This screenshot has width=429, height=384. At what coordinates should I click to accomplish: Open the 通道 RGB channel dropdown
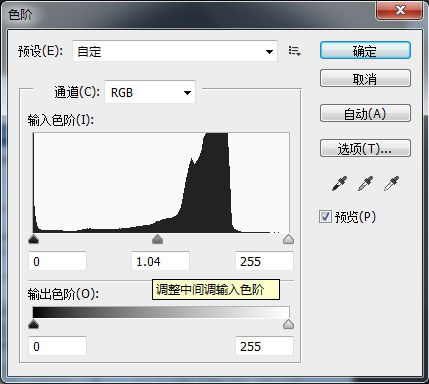(x=150, y=92)
